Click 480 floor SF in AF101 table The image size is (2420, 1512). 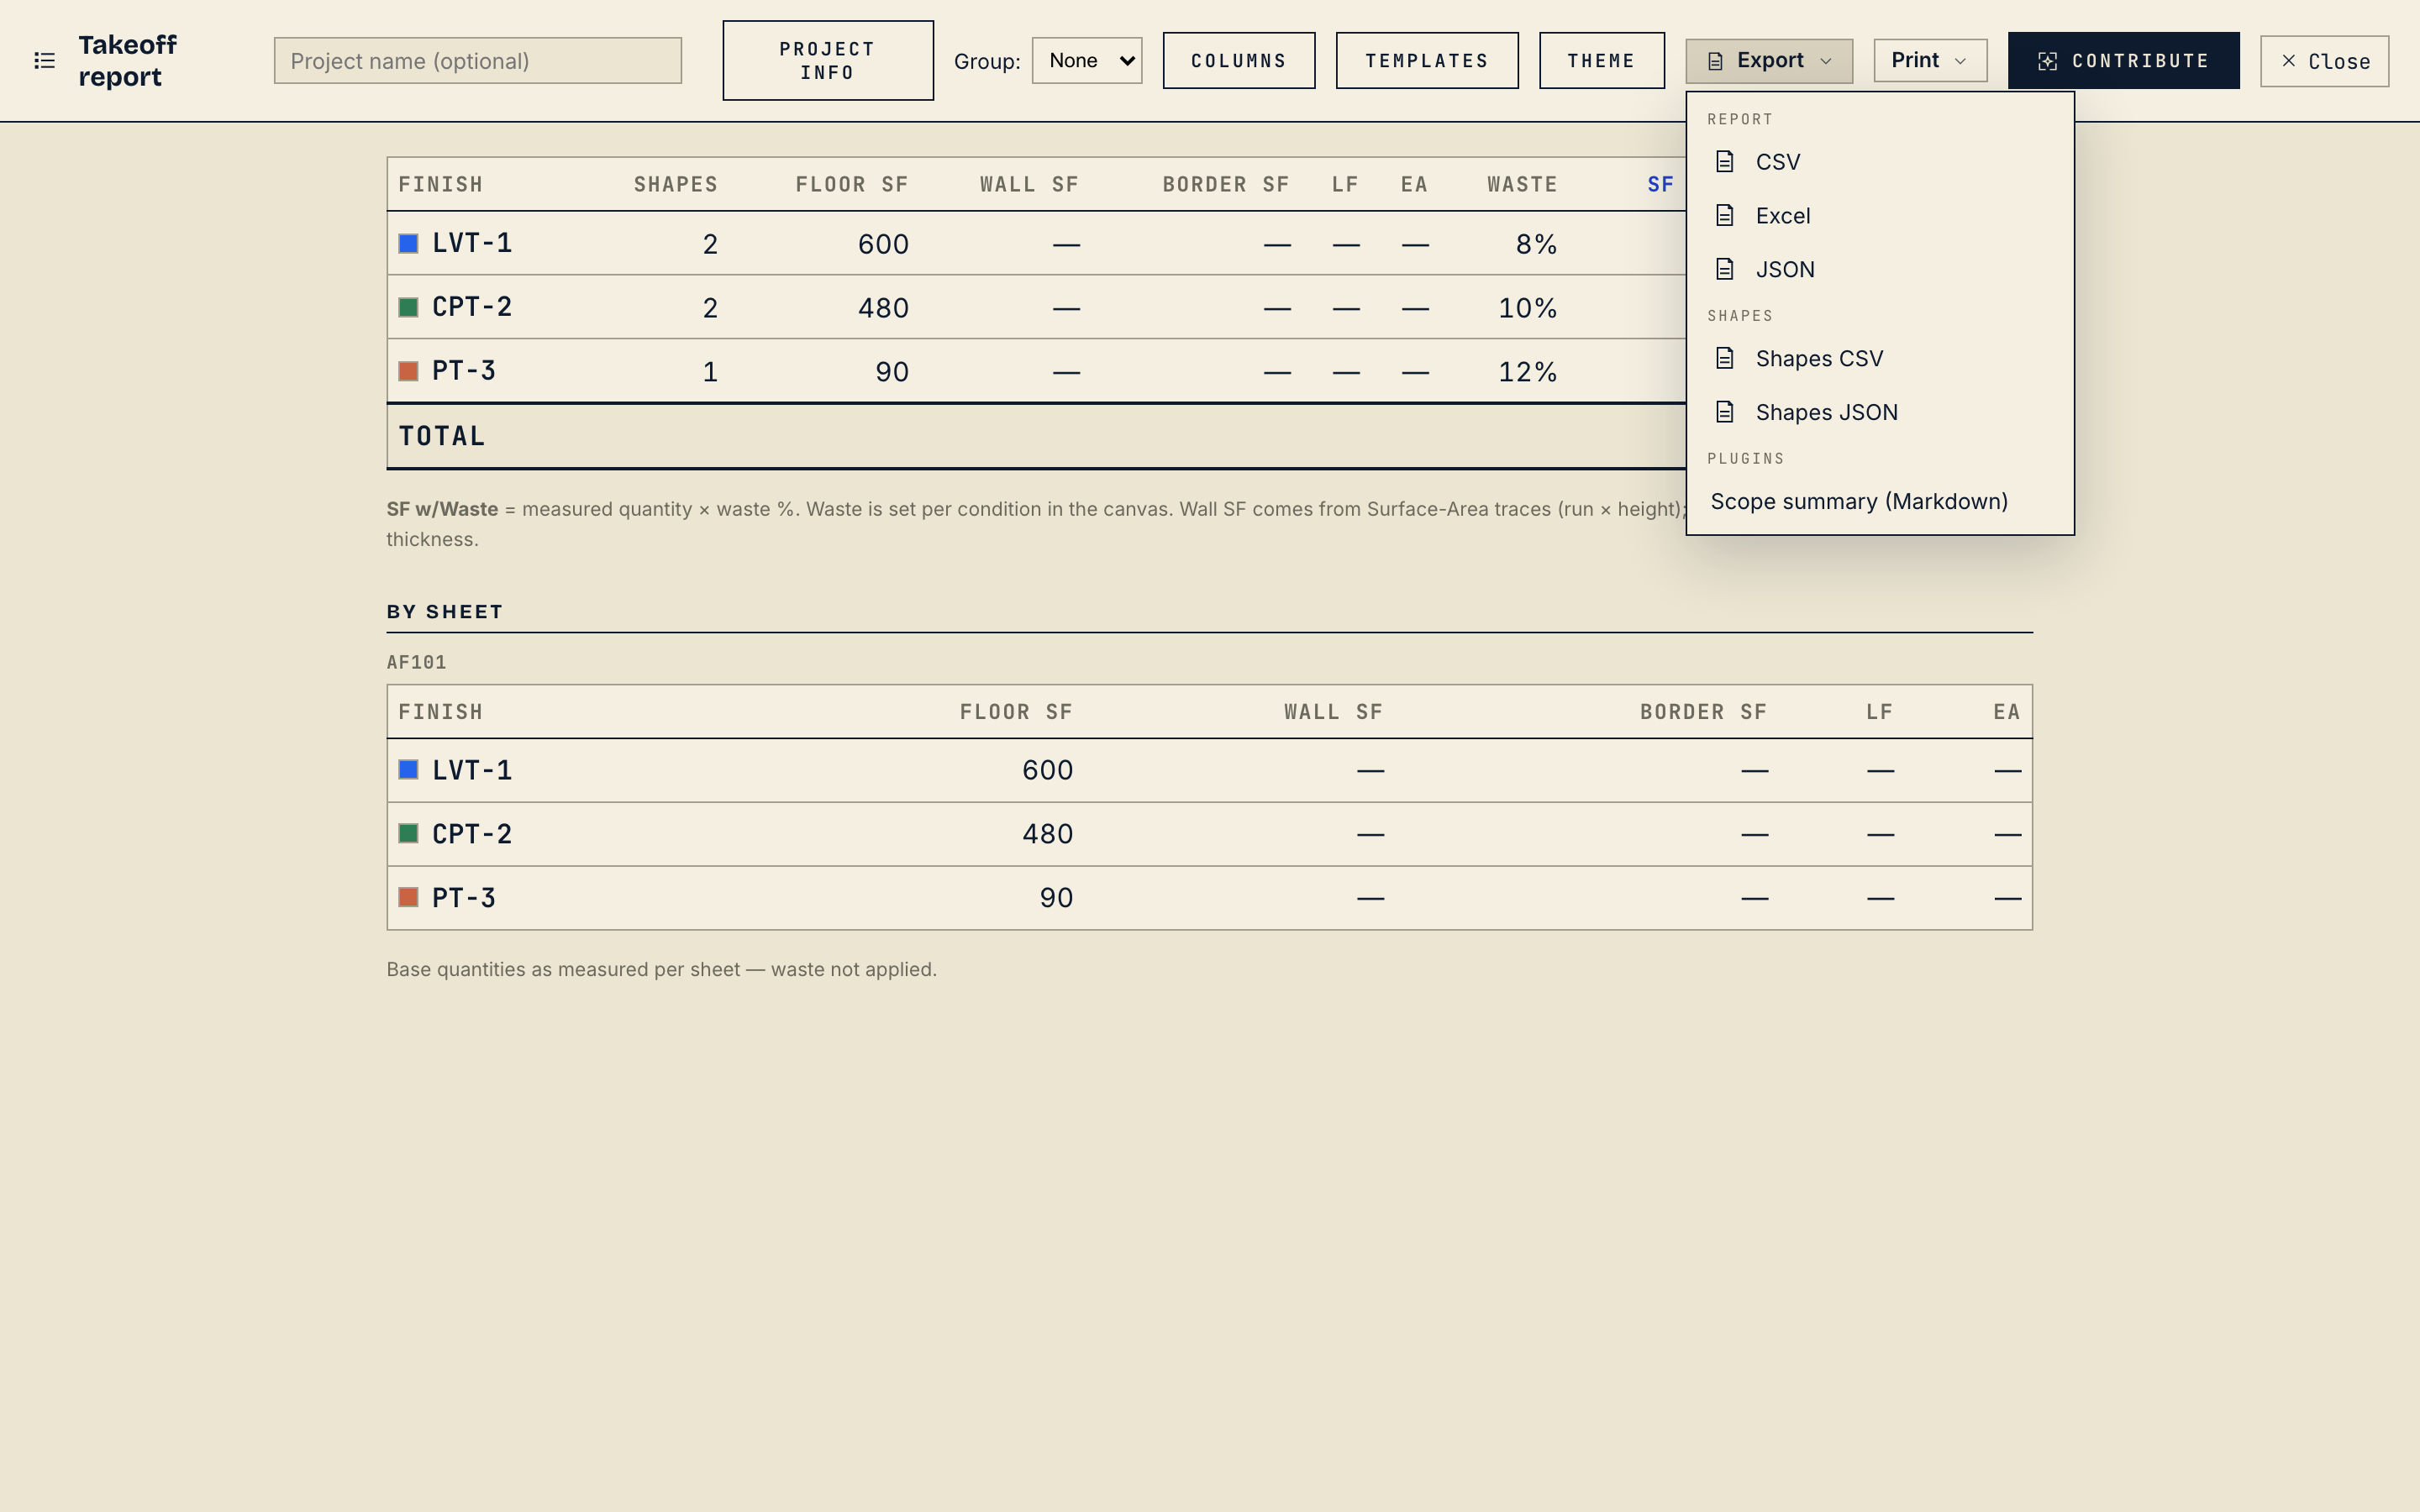(1047, 835)
